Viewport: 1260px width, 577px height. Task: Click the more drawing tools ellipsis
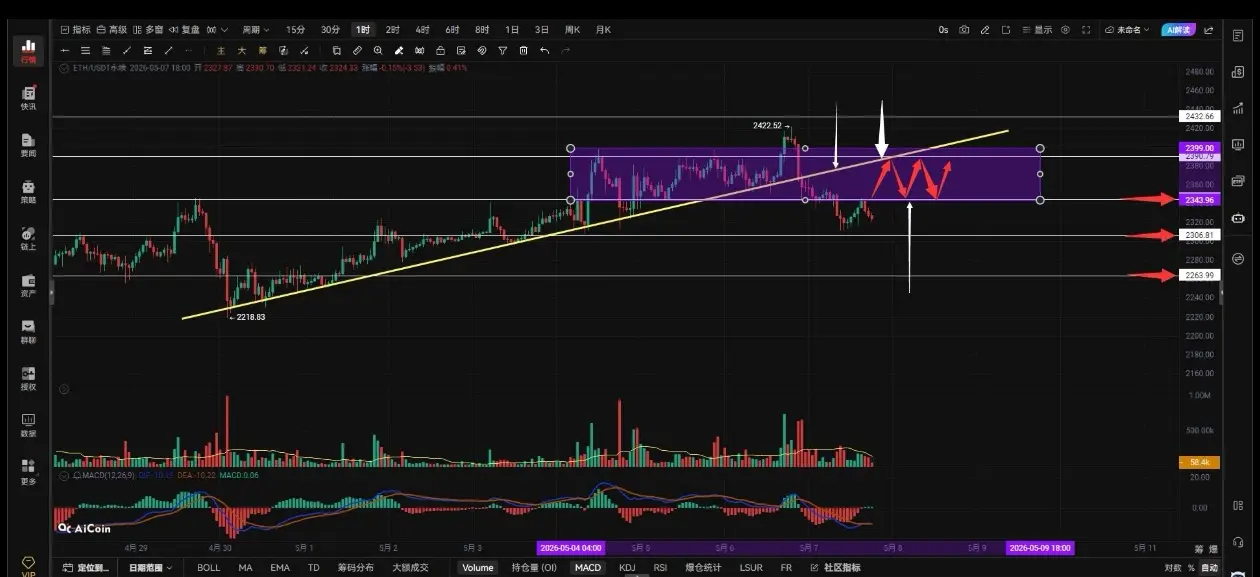[x=189, y=50]
